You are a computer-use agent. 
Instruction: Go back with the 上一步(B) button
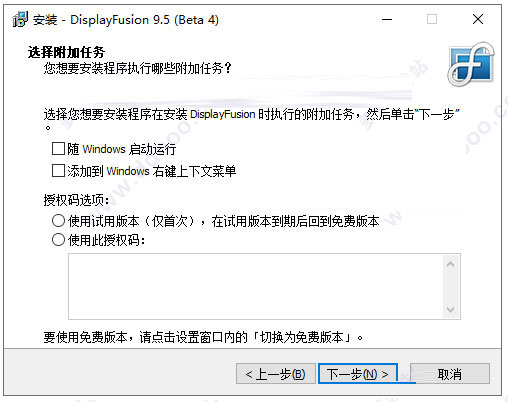click(x=276, y=374)
